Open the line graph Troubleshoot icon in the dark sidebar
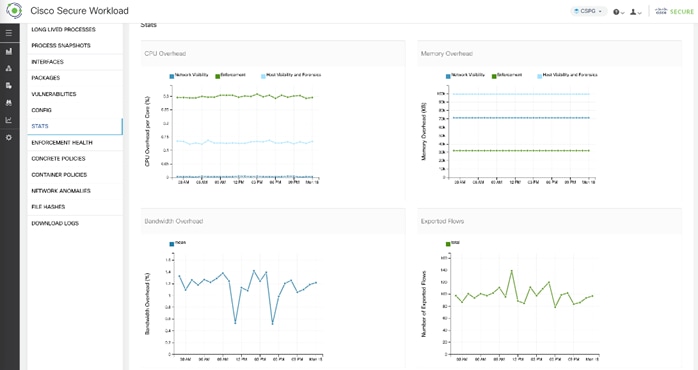Image resolution: width=698 pixels, height=370 pixels. (x=9, y=120)
